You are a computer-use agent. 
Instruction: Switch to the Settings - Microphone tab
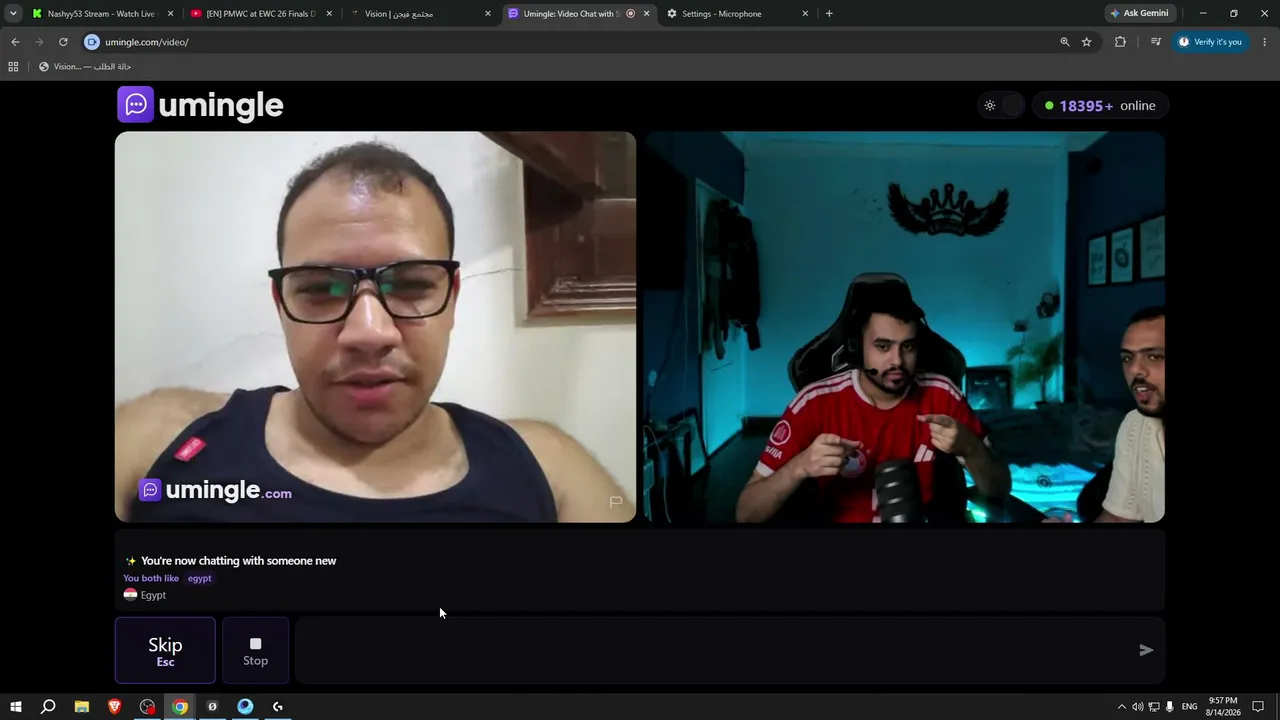coord(735,14)
